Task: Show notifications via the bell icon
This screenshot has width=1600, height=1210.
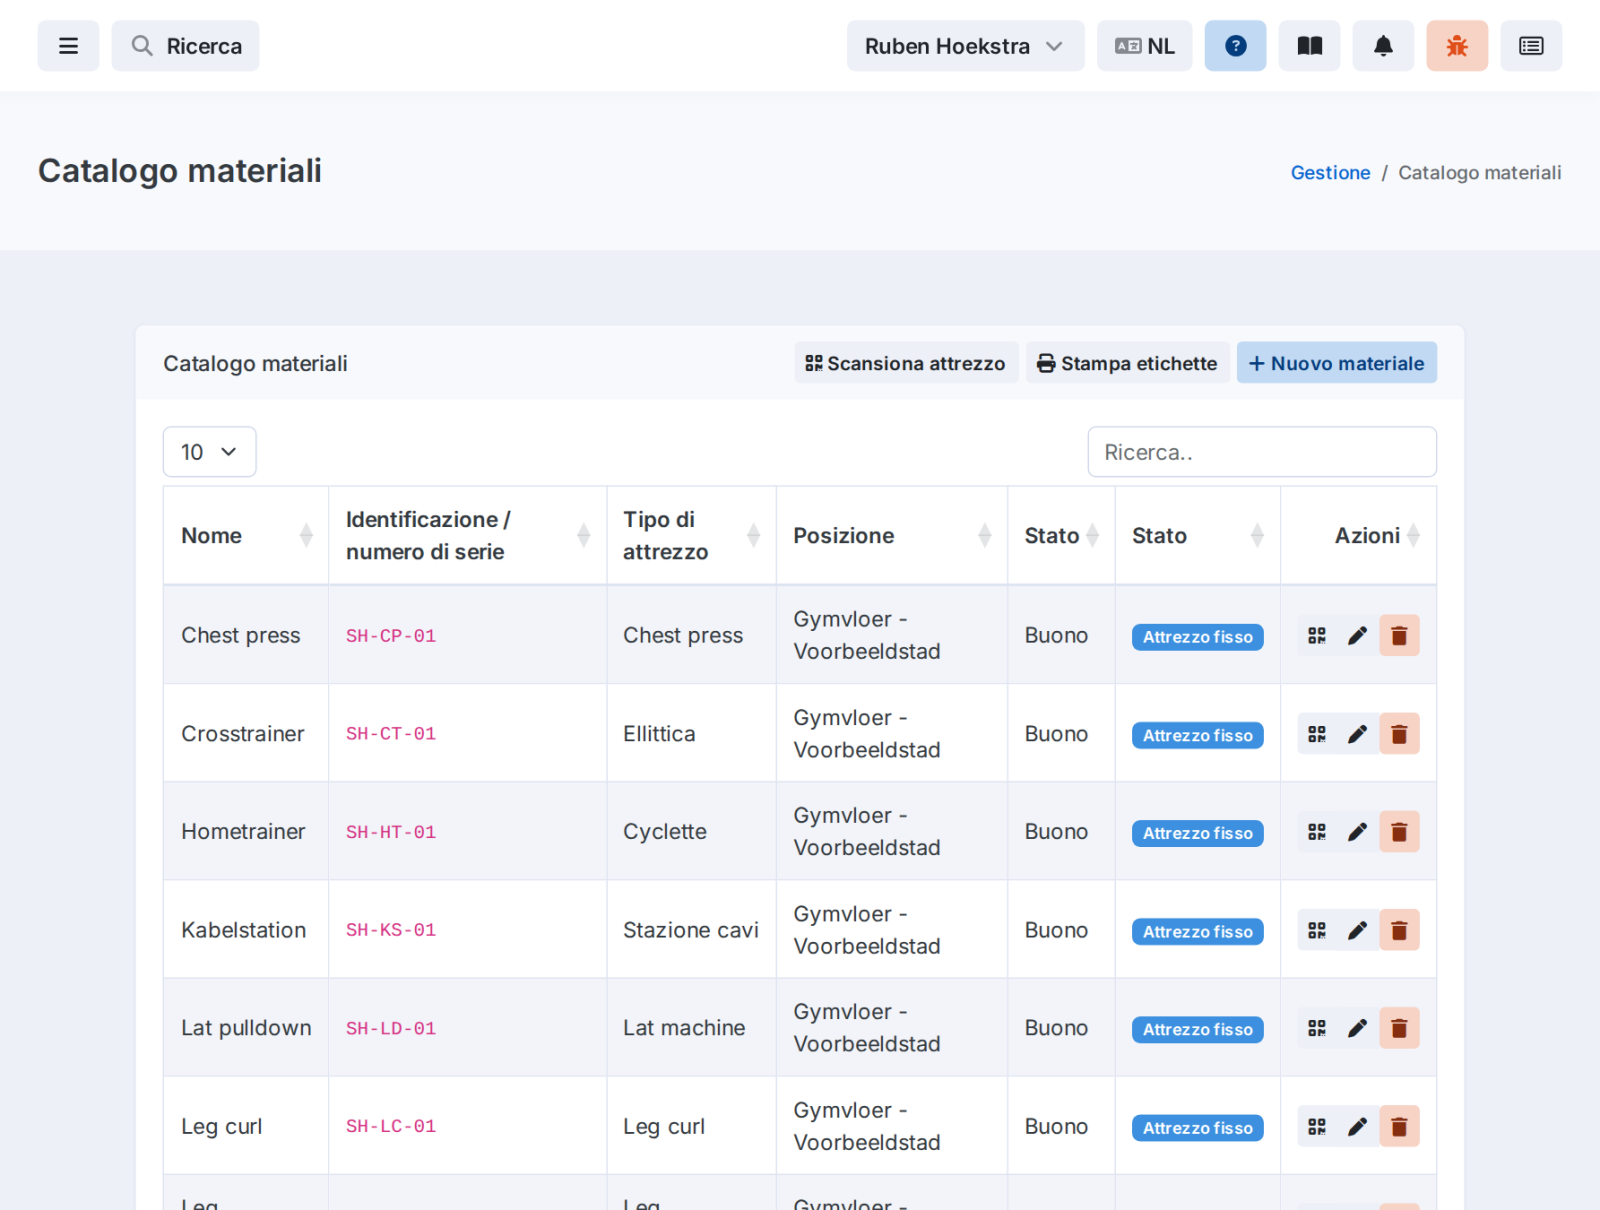Action: tap(1383, 46)
